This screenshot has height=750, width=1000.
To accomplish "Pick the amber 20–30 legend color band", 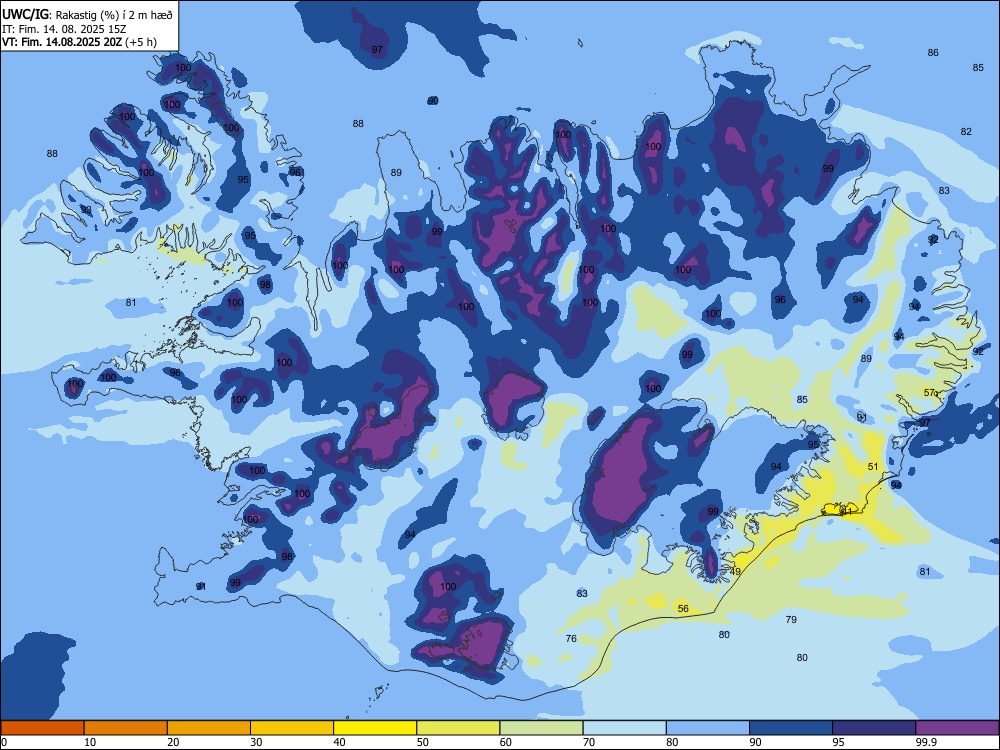I will pyautogui.click(x=209, y=728).
